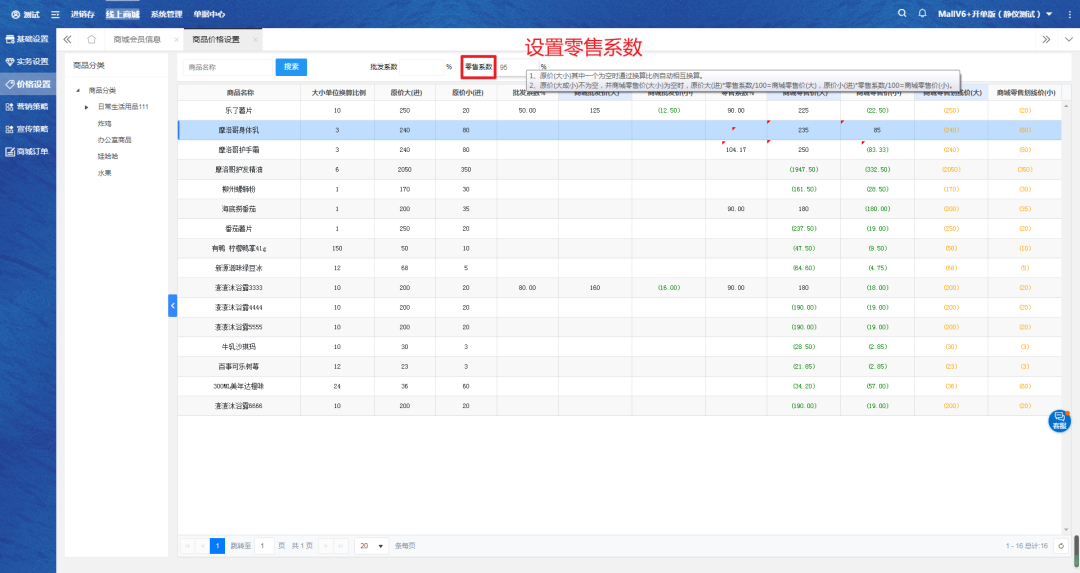Screen dimensions: 1080x573
Task: Open the notification bell icon
Action: click(922, 13)
